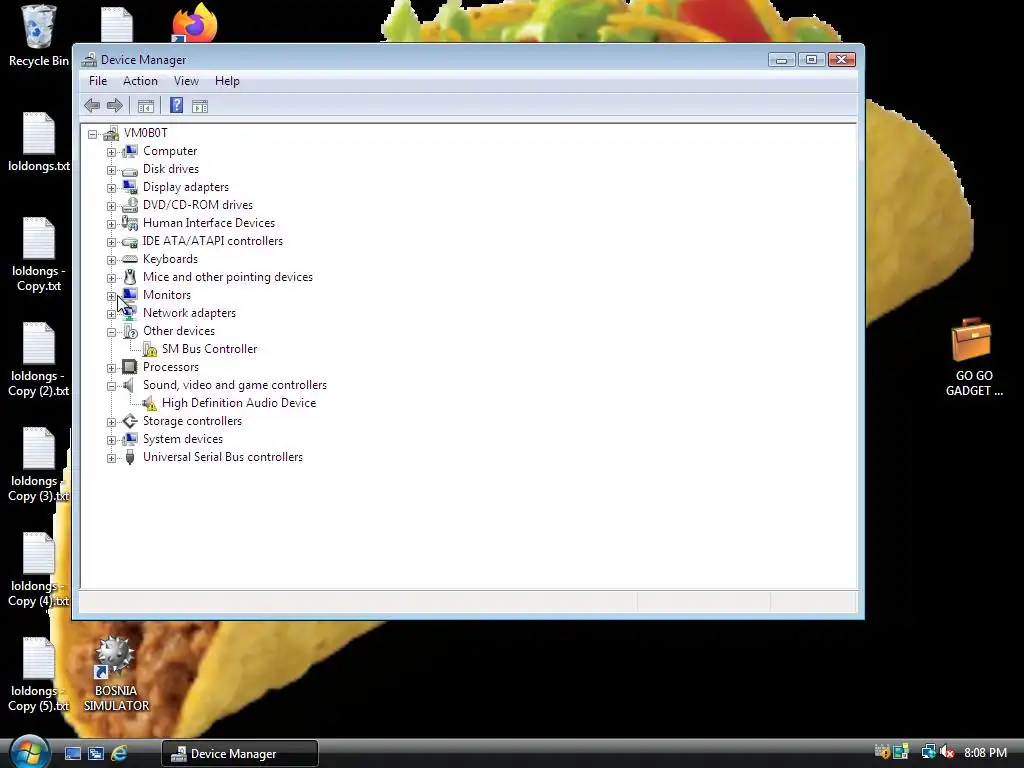The image size is (1024, 768).
Task: Collapse Sound, video and game controllers
Action: pyautogui.click(x=112, y=386)
